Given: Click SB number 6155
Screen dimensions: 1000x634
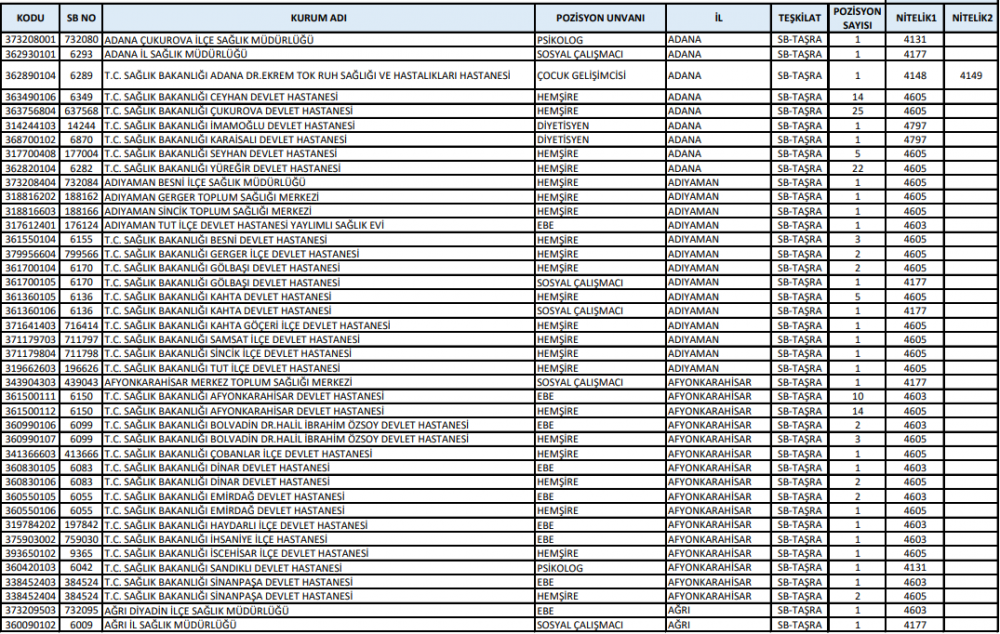Looking at the screenshot, I should 81,240.
